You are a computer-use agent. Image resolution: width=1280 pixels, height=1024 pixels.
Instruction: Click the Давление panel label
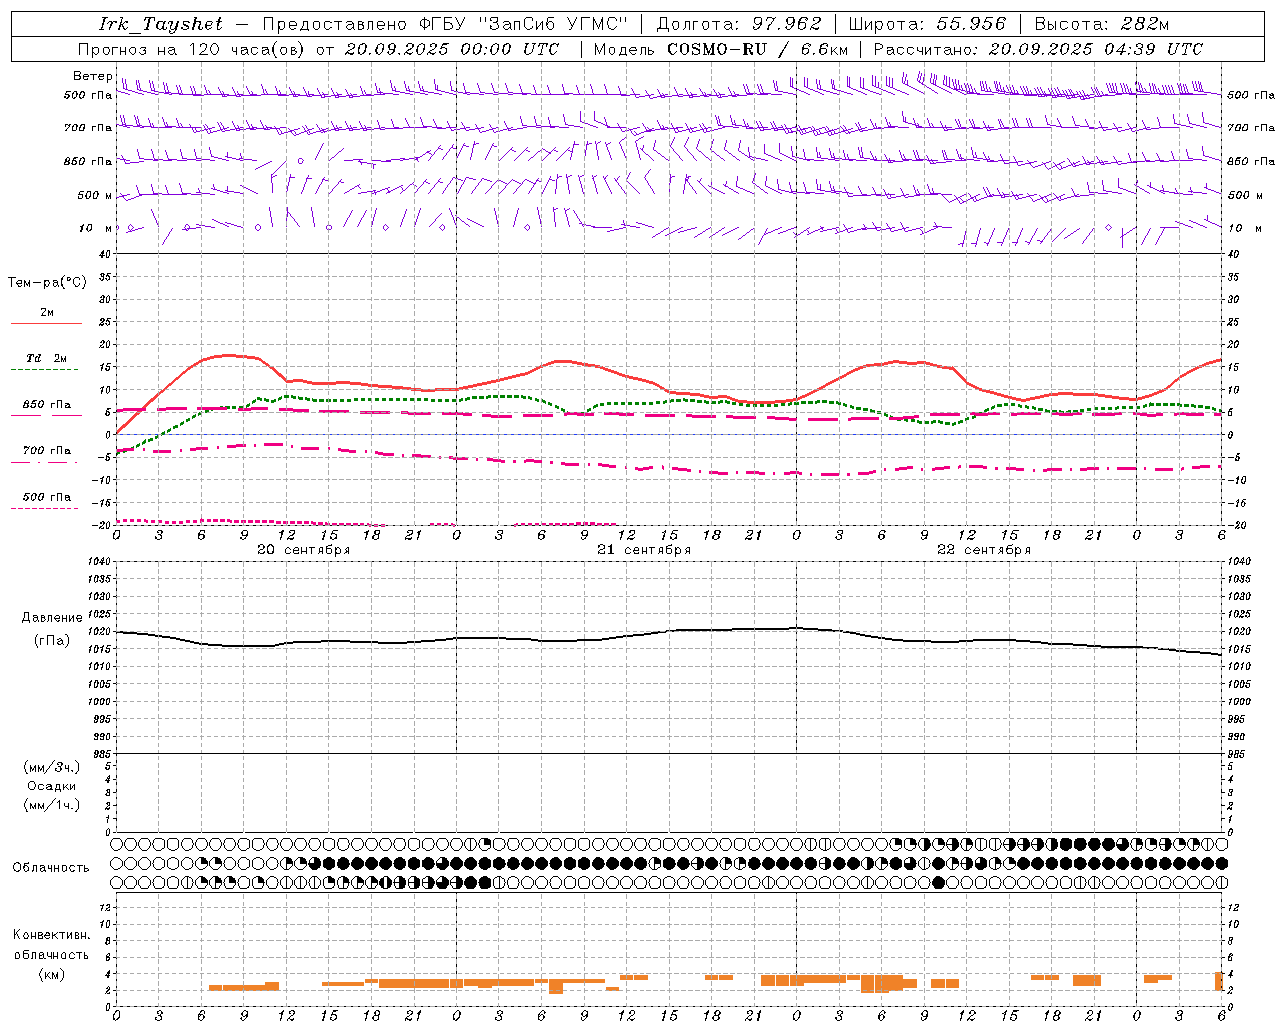[x=51, y=618]
